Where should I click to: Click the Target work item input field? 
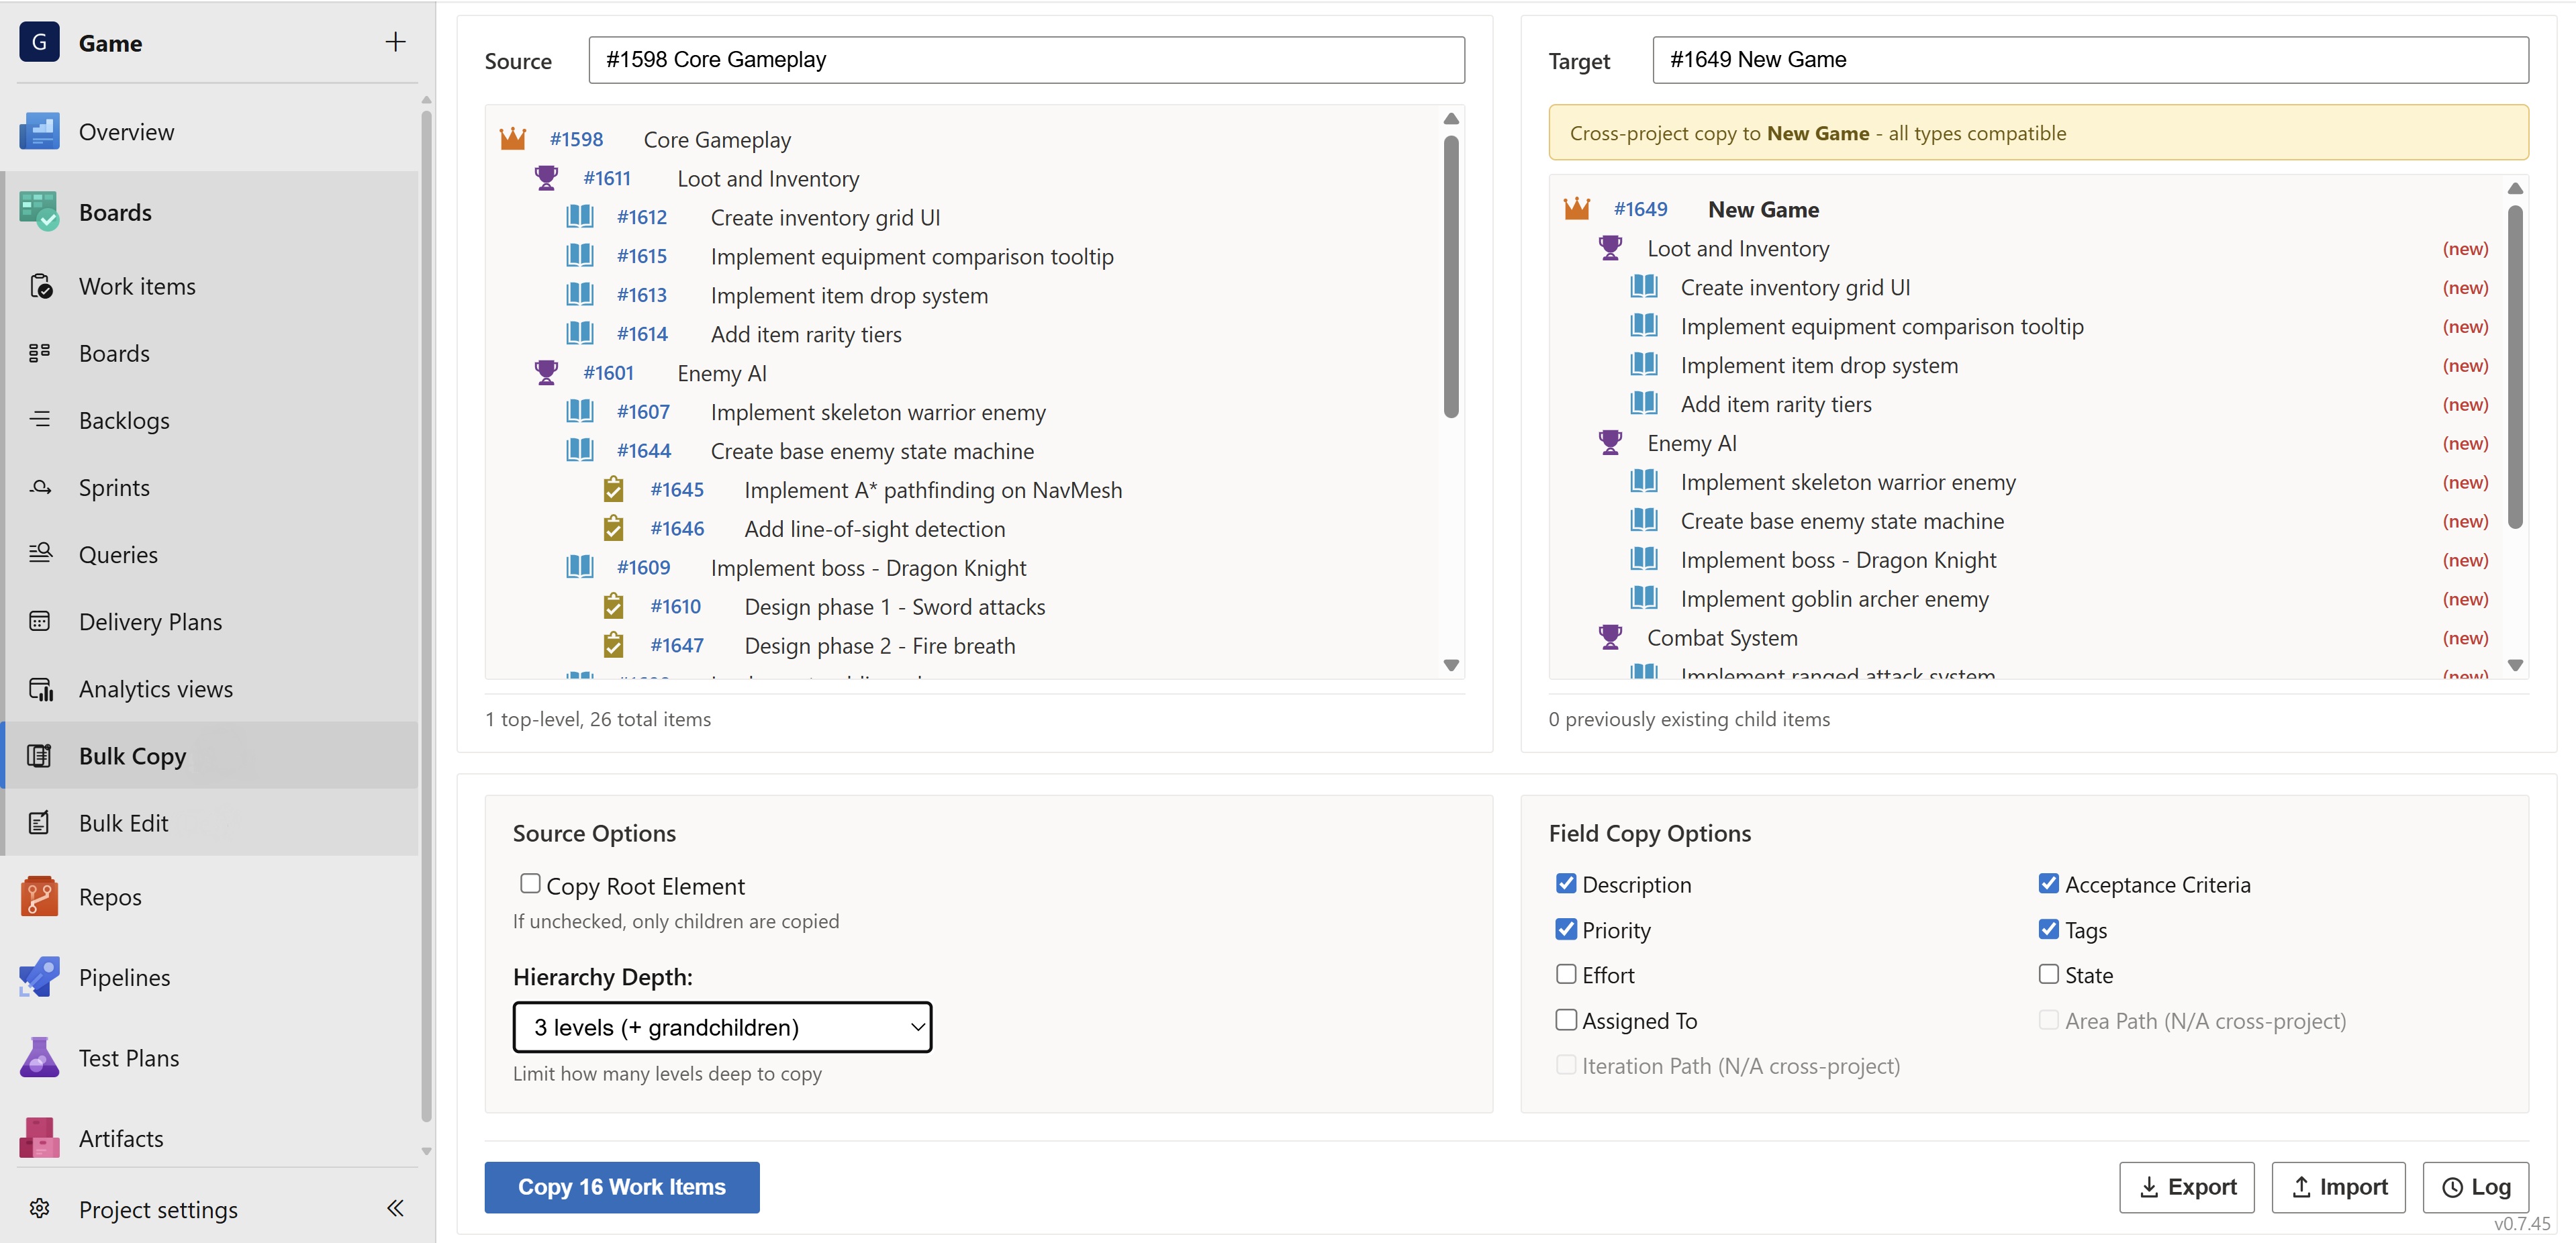(2090, 60)
